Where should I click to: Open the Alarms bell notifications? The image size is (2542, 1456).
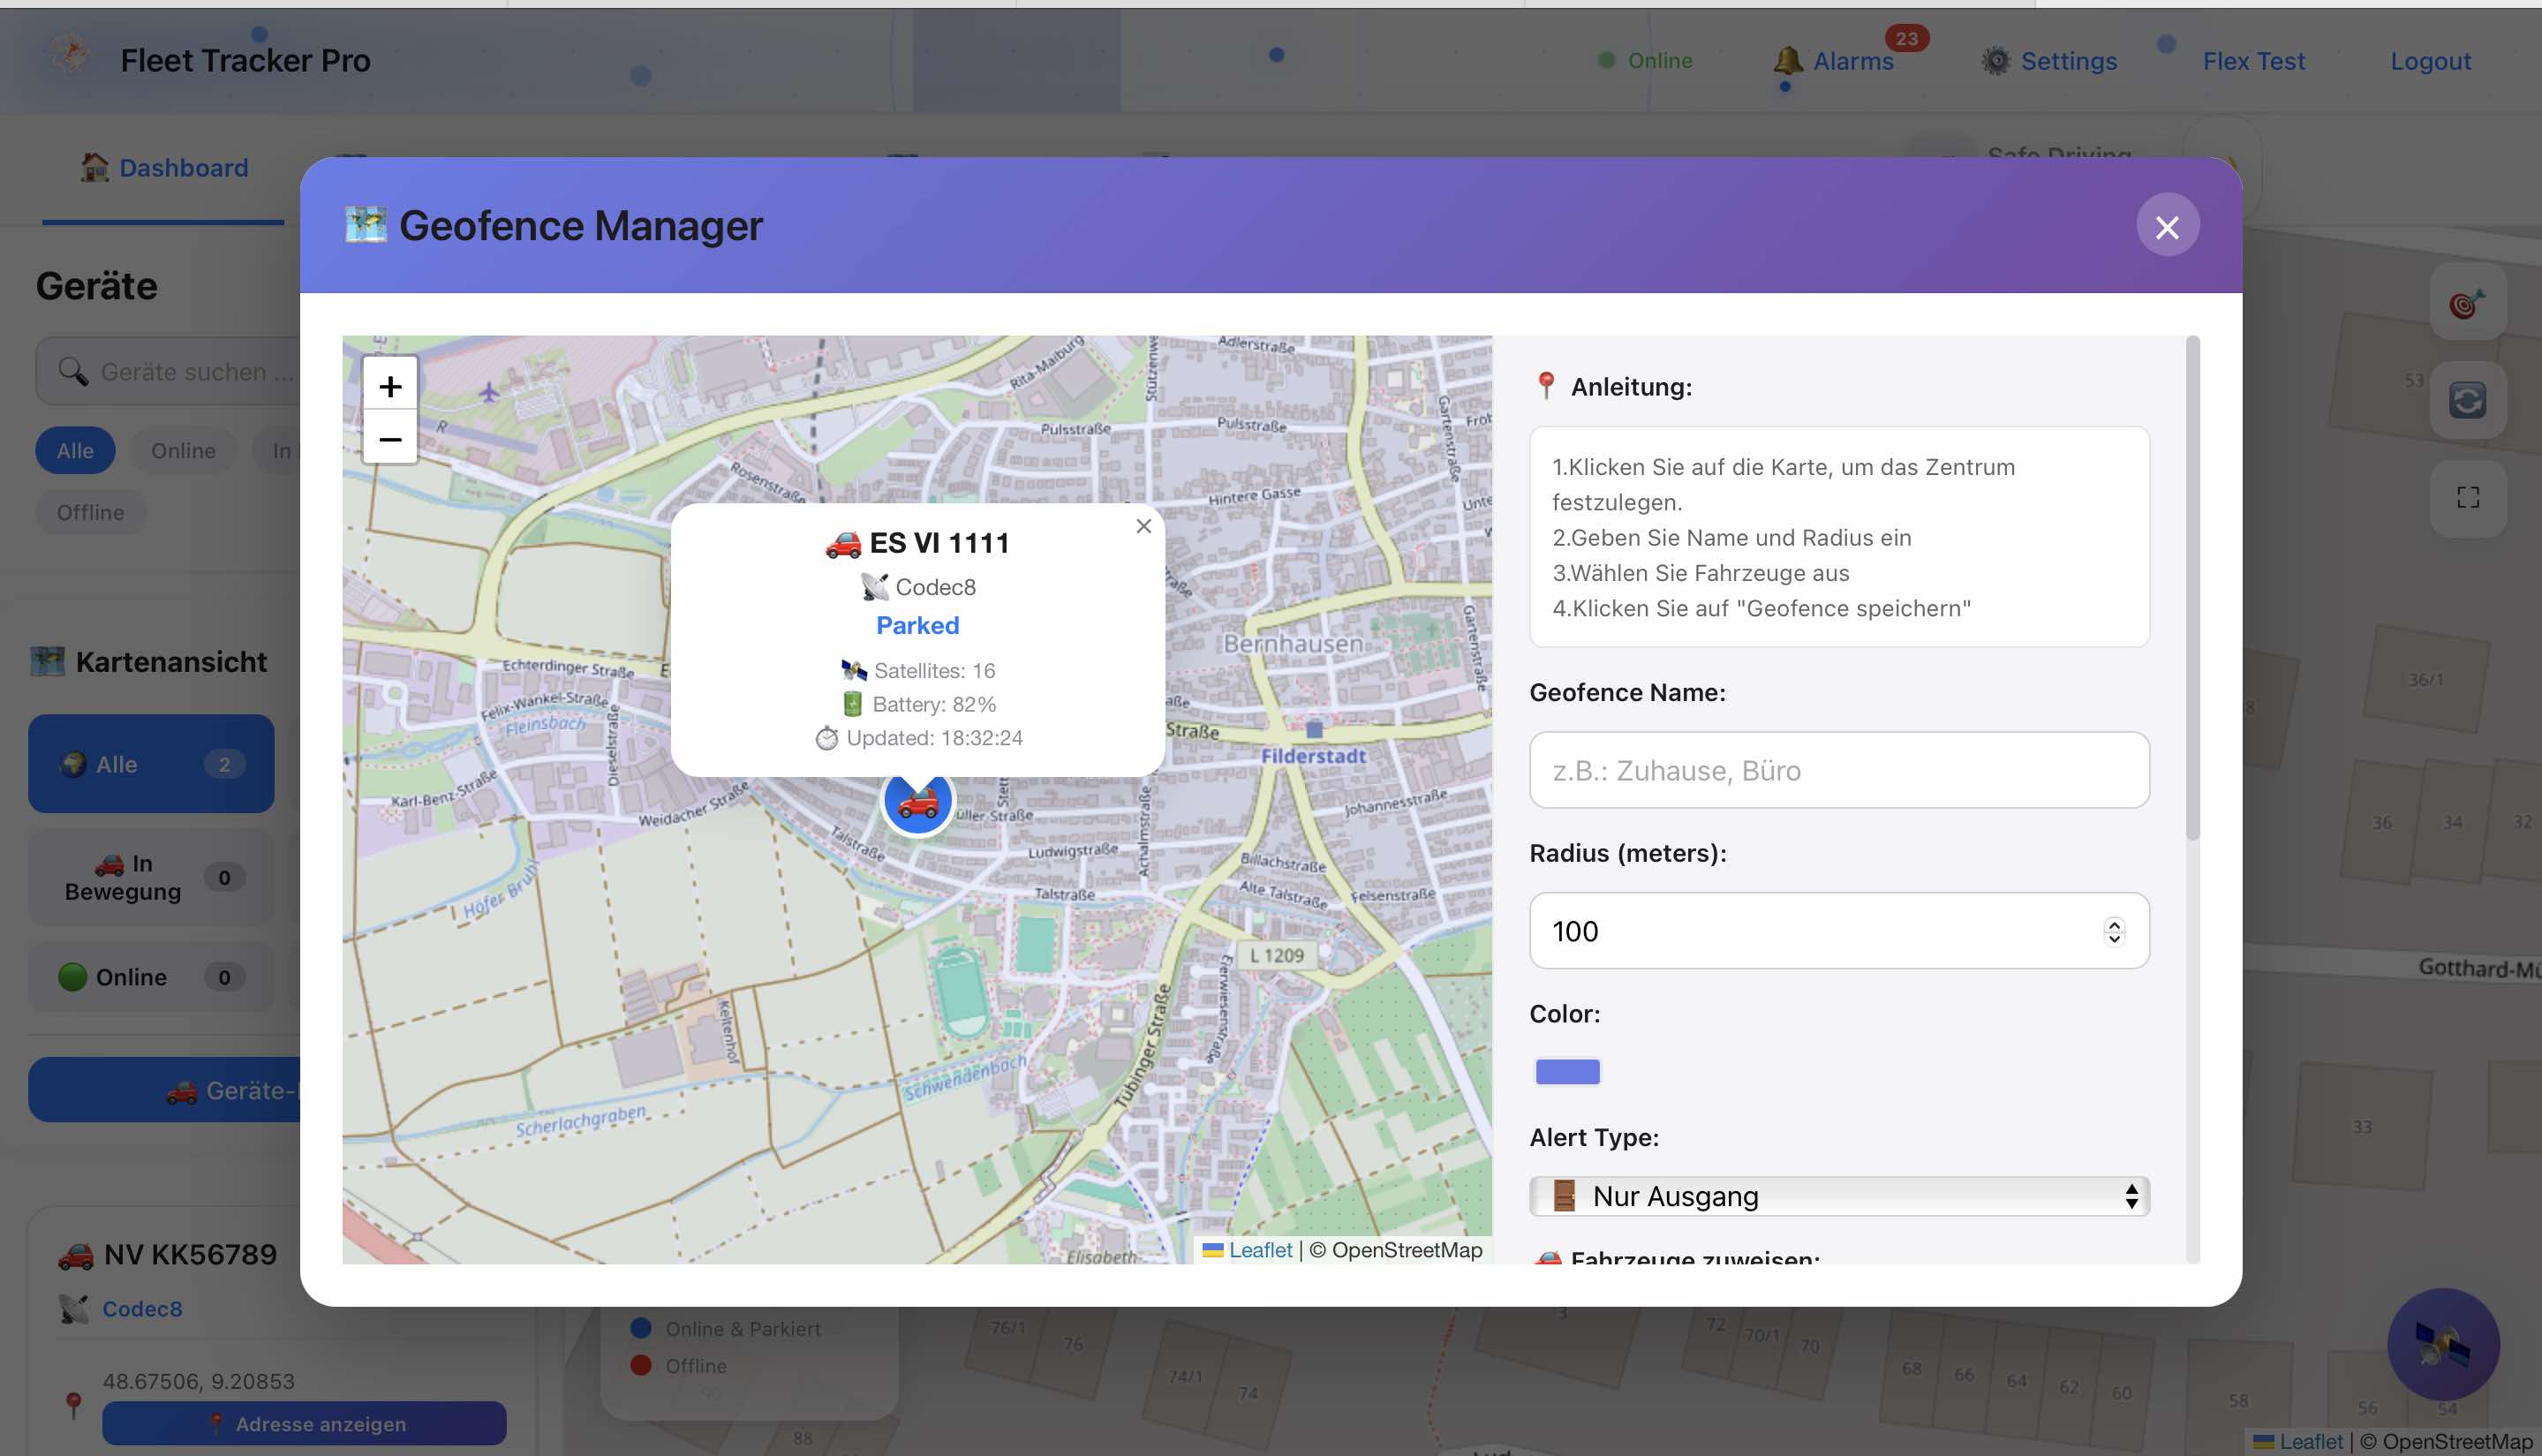[x=1835, y=60]
